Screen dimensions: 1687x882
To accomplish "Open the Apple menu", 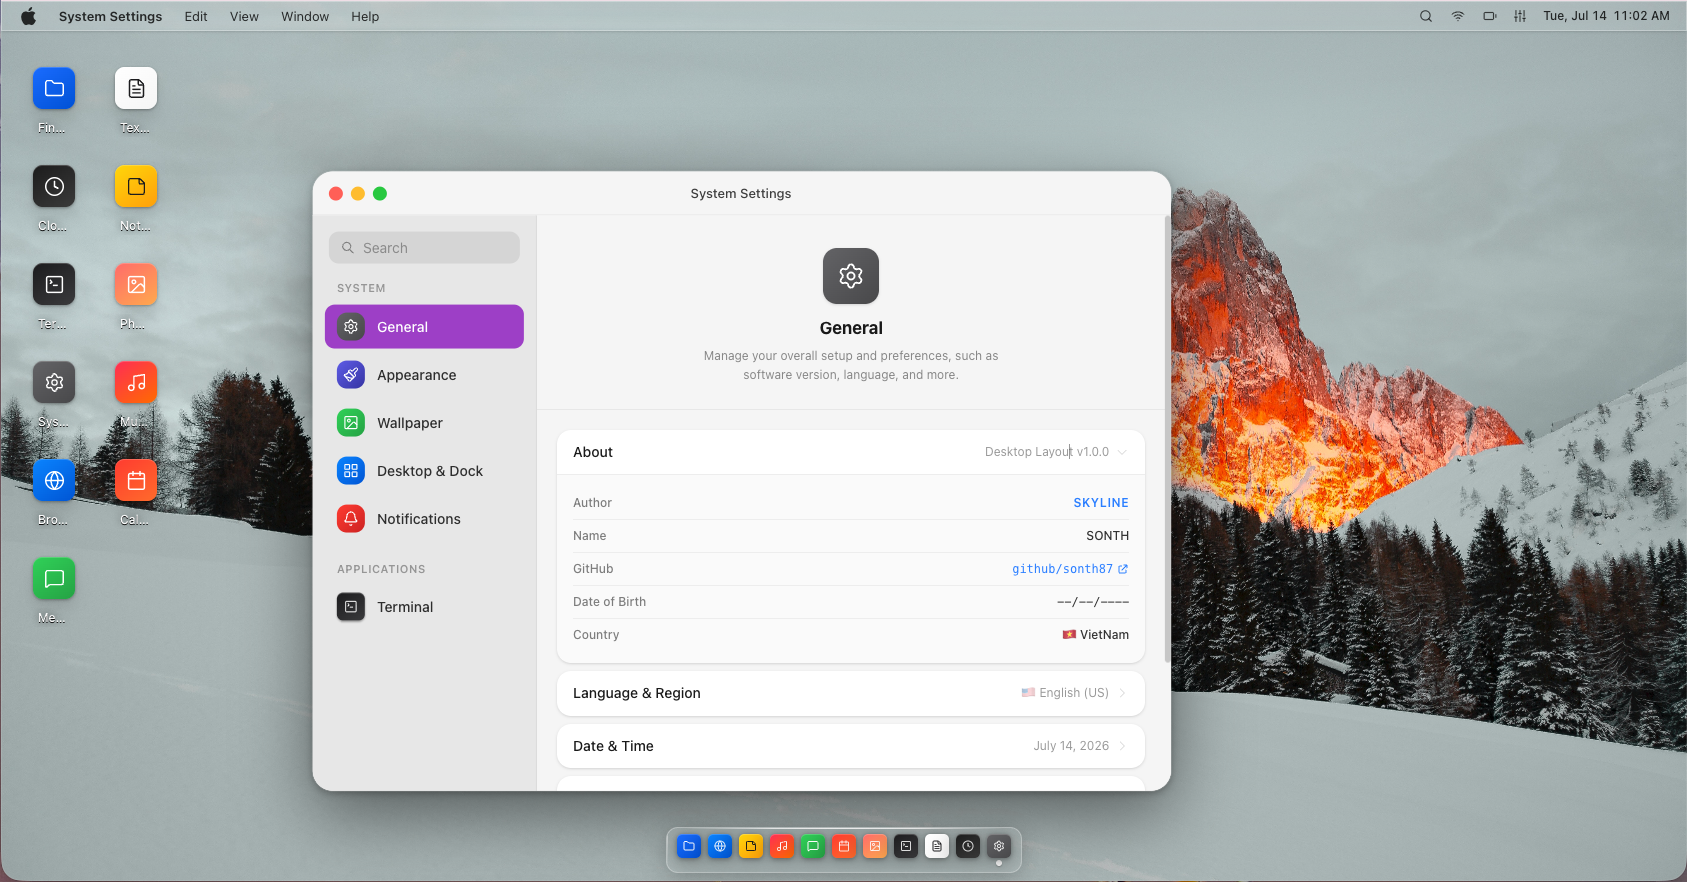I will (29, 16).
